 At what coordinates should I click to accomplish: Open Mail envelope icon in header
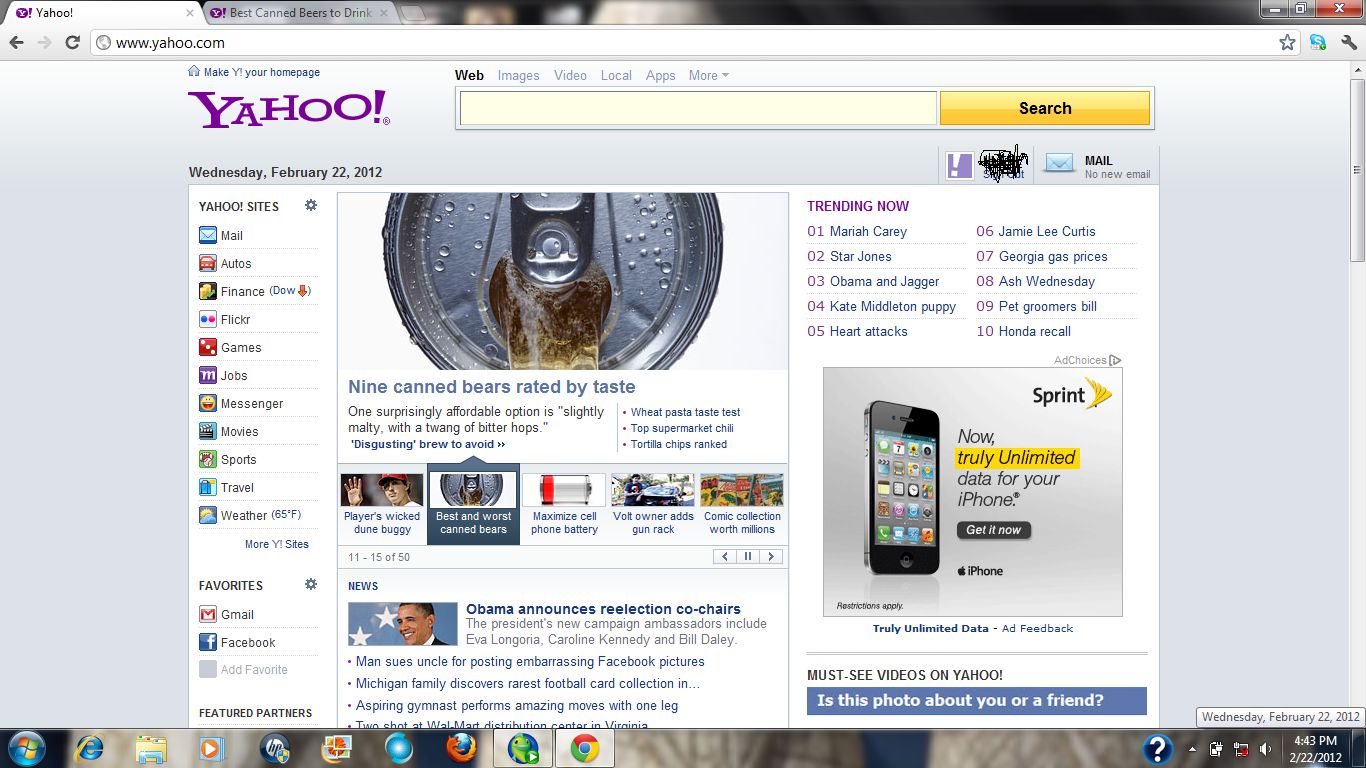click(x=1059, y=165)
